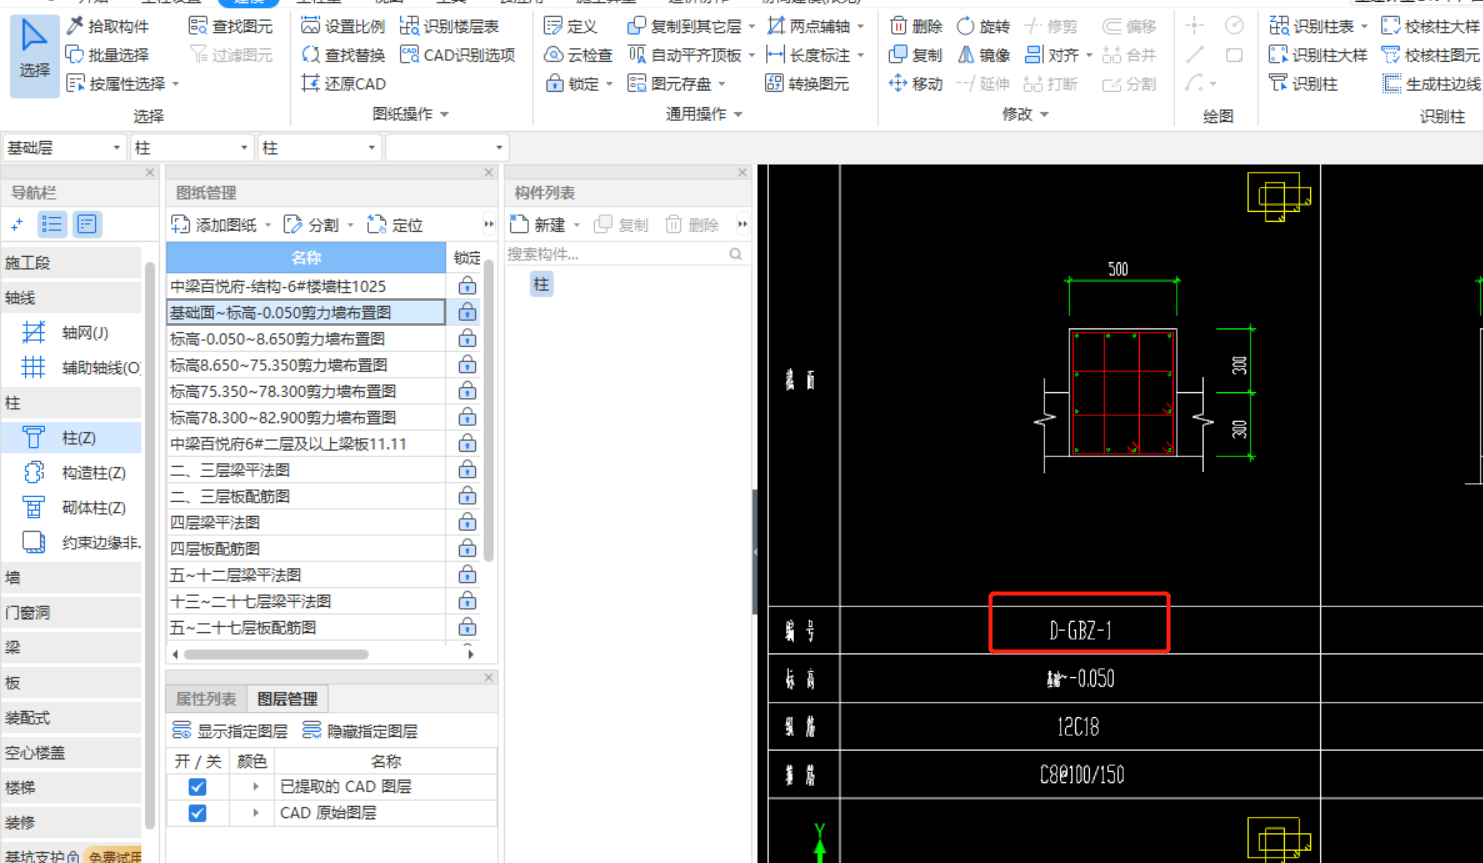Image resolution: width=1483 pixels, height=863 pixels.
Task: Open the 楼梯 category in navigation
Action: 72,787
